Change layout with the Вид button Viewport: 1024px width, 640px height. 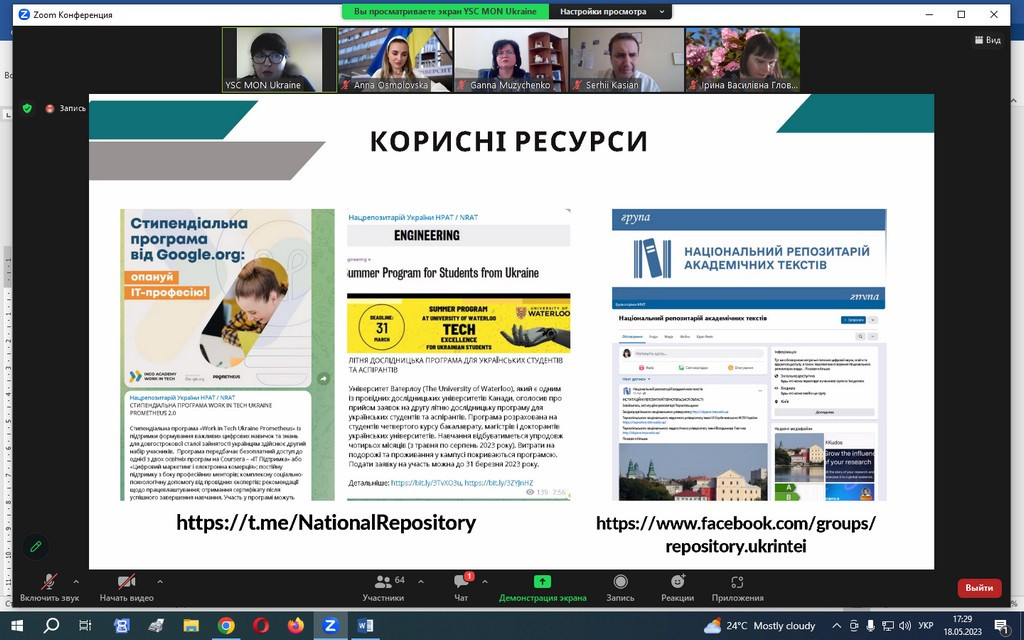point(987,40)
